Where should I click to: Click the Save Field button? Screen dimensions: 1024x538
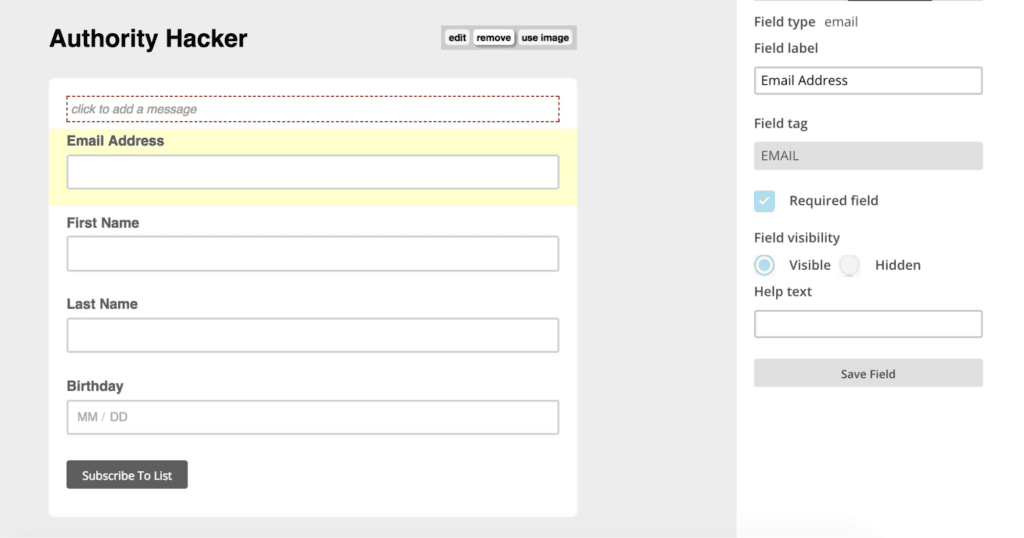pos(868,373)
